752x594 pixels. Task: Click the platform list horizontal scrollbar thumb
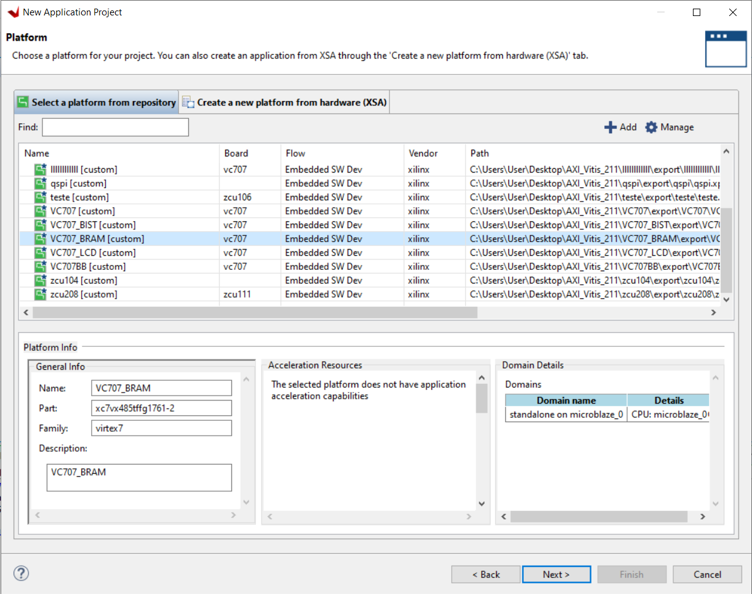[255, 313]
